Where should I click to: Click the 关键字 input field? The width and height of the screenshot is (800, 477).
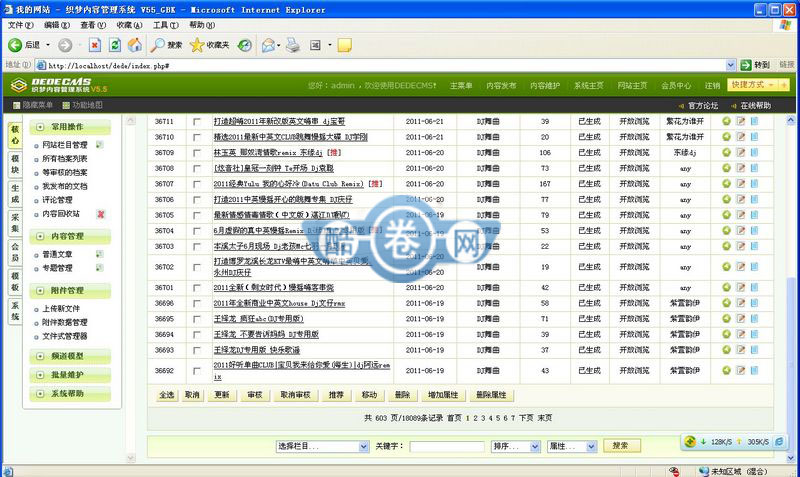coord(447,446)
